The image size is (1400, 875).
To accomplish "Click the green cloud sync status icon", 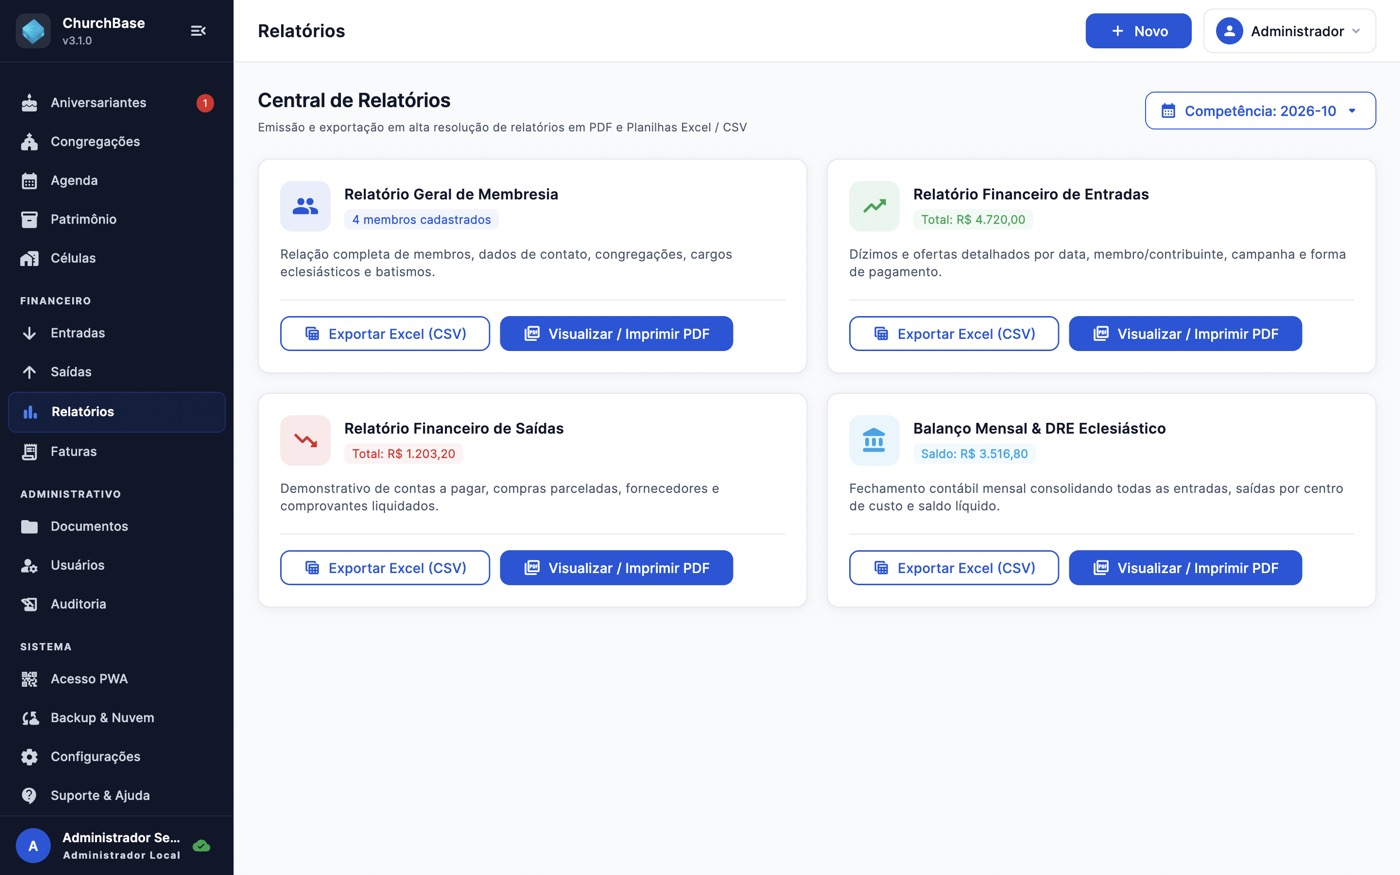I will click(201, 846).
